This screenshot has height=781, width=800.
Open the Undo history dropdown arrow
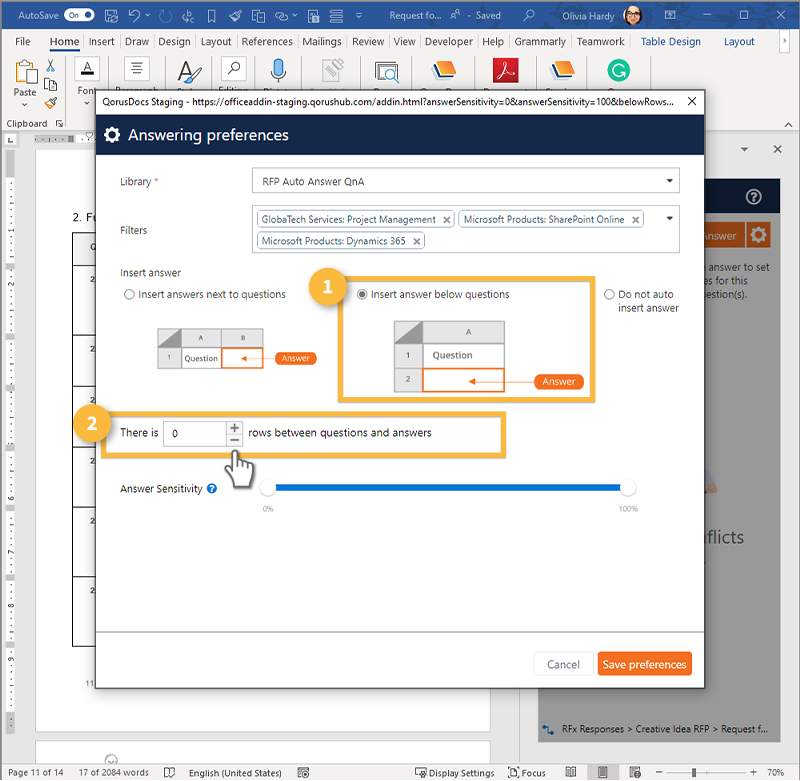pos(148,15)
